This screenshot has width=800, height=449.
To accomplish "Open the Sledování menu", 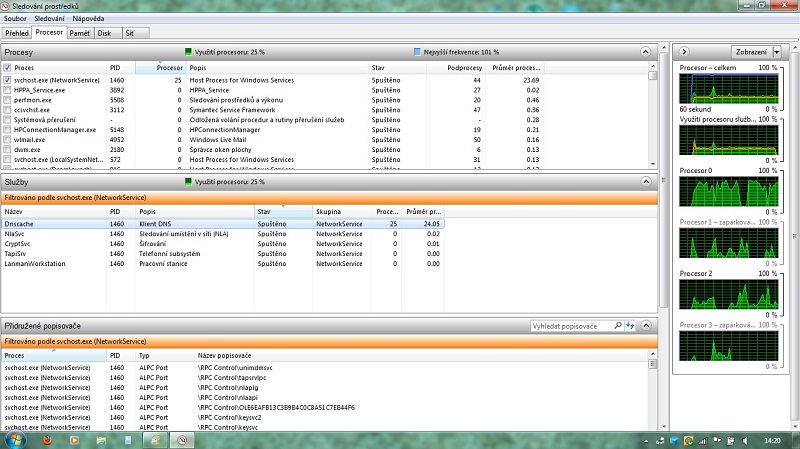I will click(x=49, y=18).
